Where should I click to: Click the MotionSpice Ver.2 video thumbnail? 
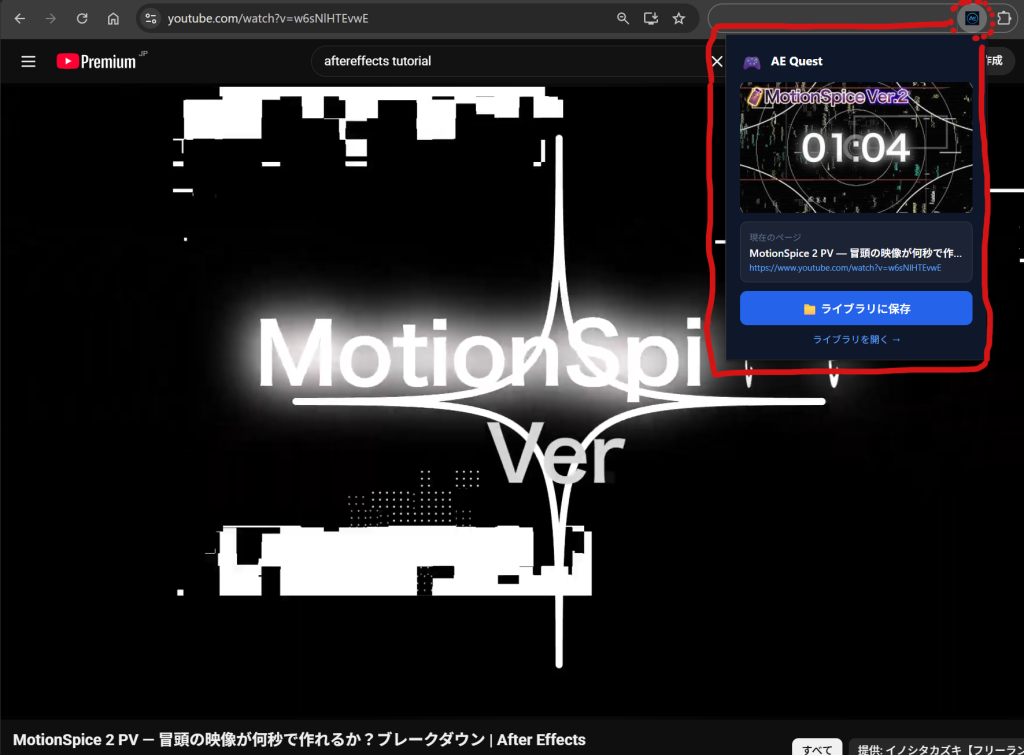(856, 147)
